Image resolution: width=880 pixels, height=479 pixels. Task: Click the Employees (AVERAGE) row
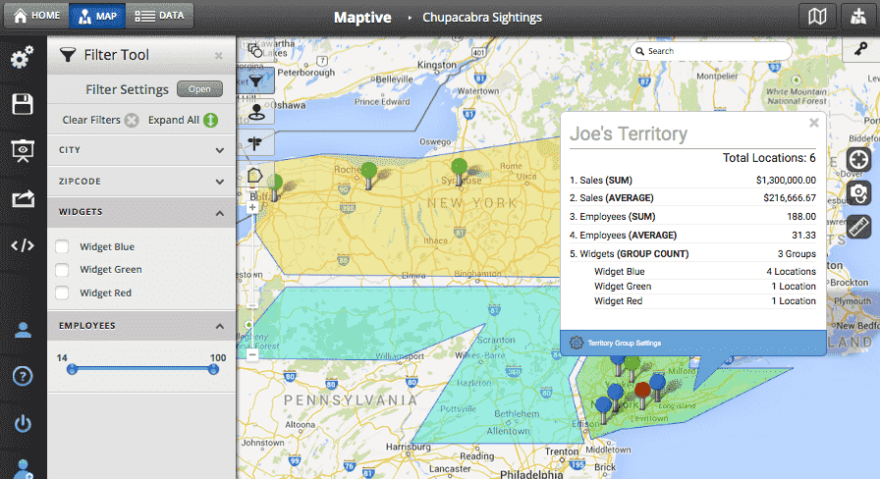pos(693,235)
